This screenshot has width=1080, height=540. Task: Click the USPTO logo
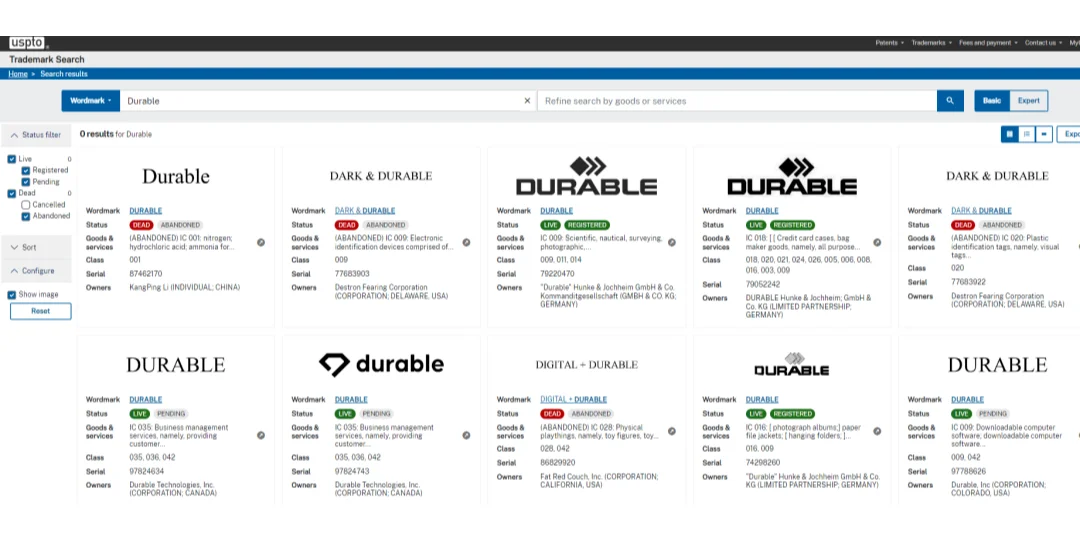pos(28,43)
